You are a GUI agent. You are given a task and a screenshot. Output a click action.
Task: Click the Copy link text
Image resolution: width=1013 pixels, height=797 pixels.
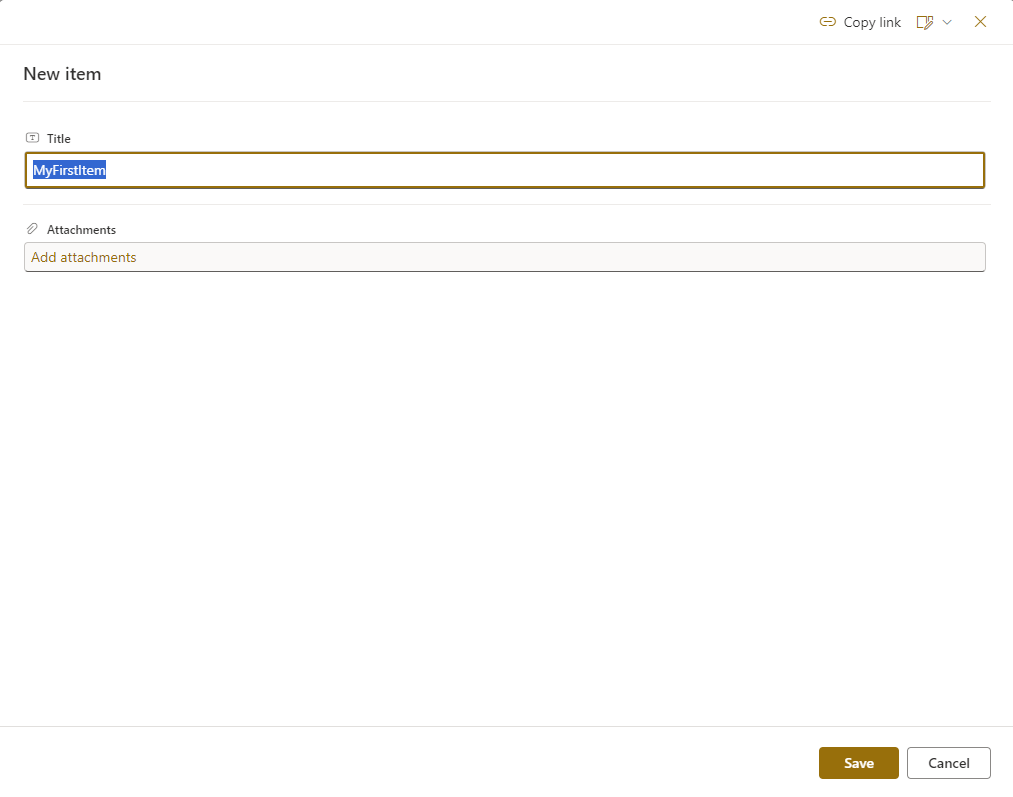pyautogui.click(x=872, y=22)
